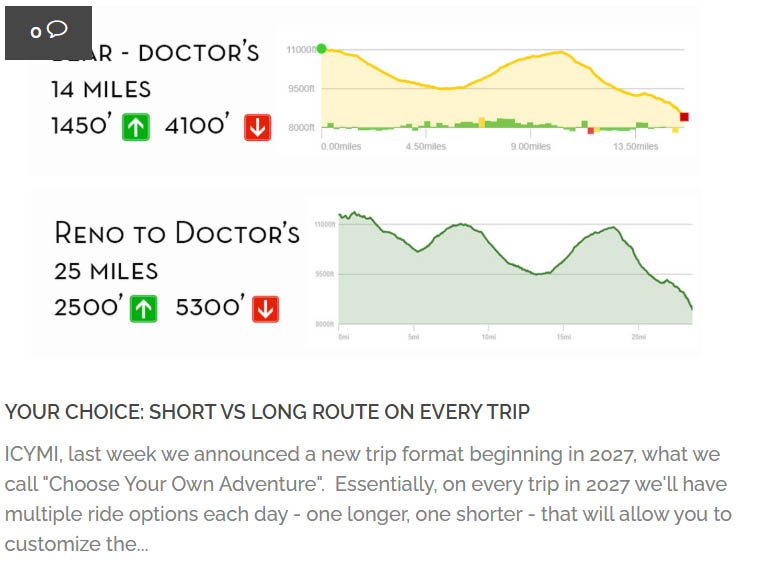Click the '25 Miles' distance text
757x576 pixels.
pos(106,271)
